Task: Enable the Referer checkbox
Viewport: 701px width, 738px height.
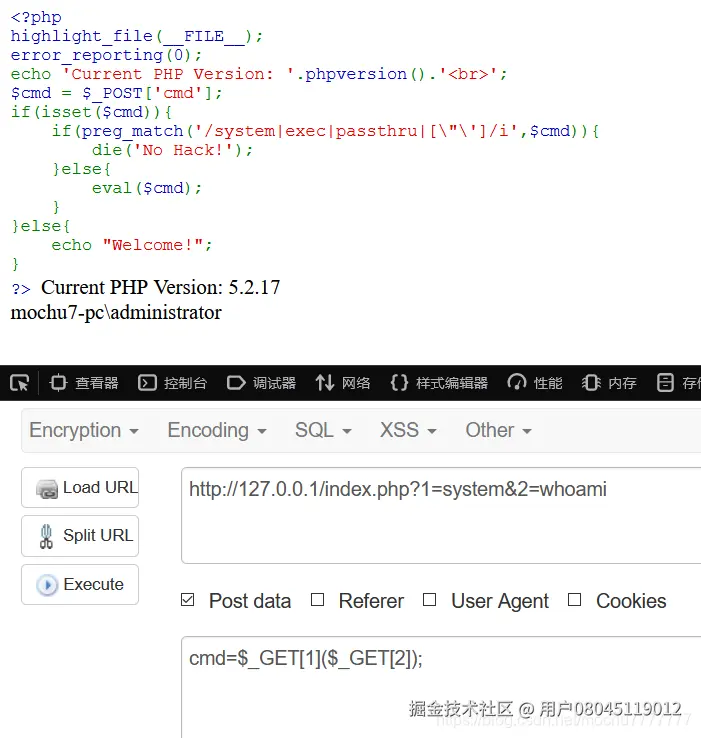Action: pos(317,600)
